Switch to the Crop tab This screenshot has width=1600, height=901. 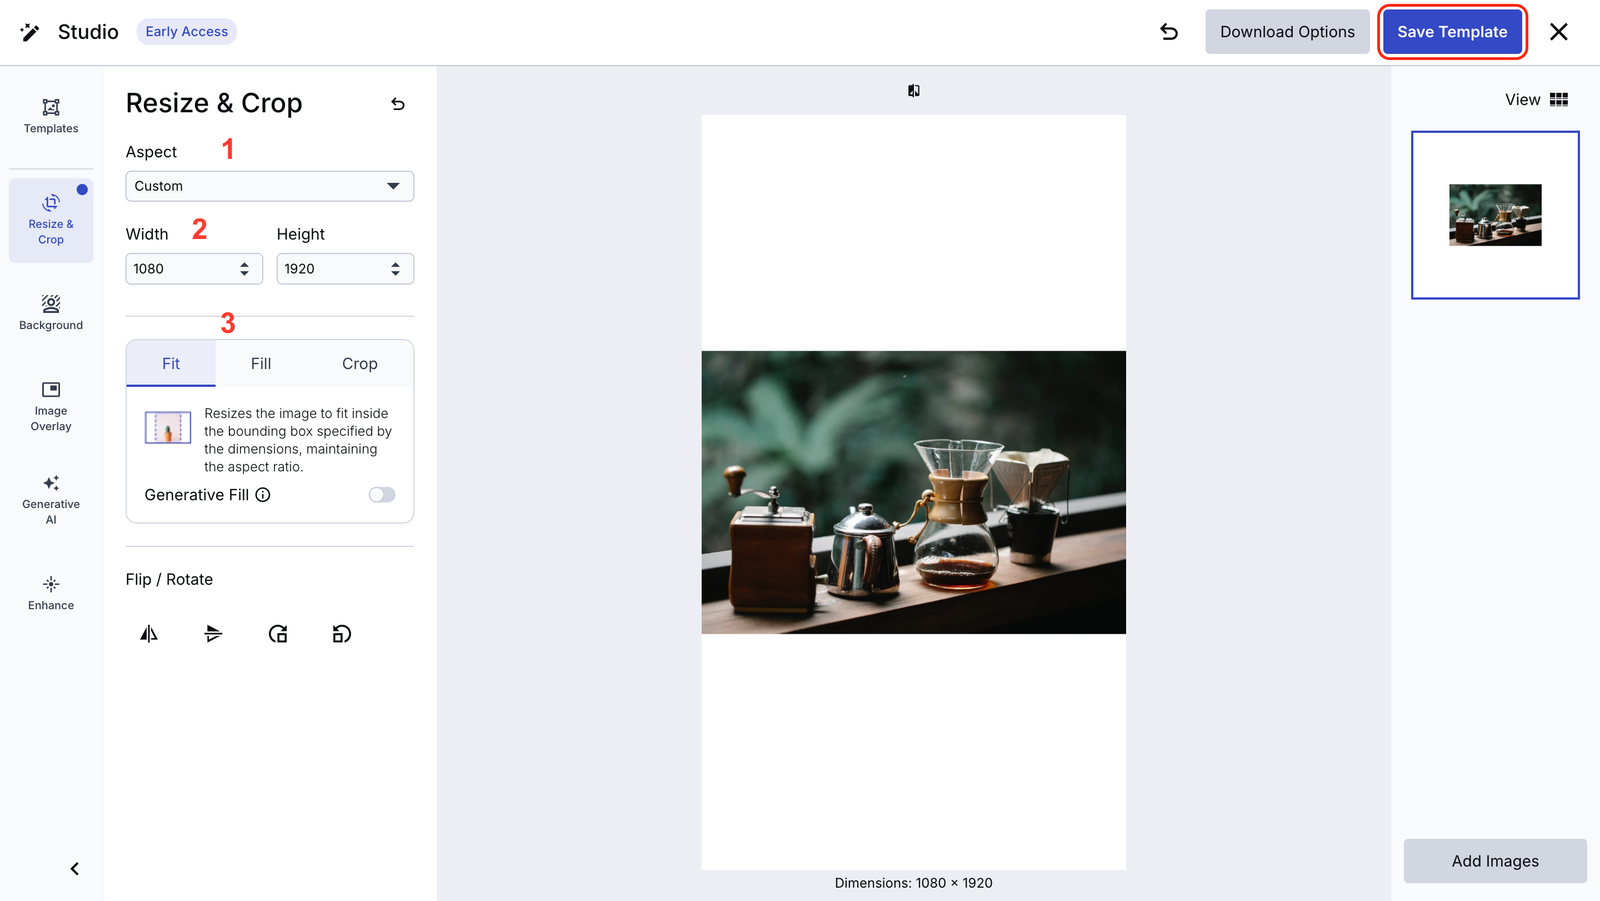coord(360,364)
